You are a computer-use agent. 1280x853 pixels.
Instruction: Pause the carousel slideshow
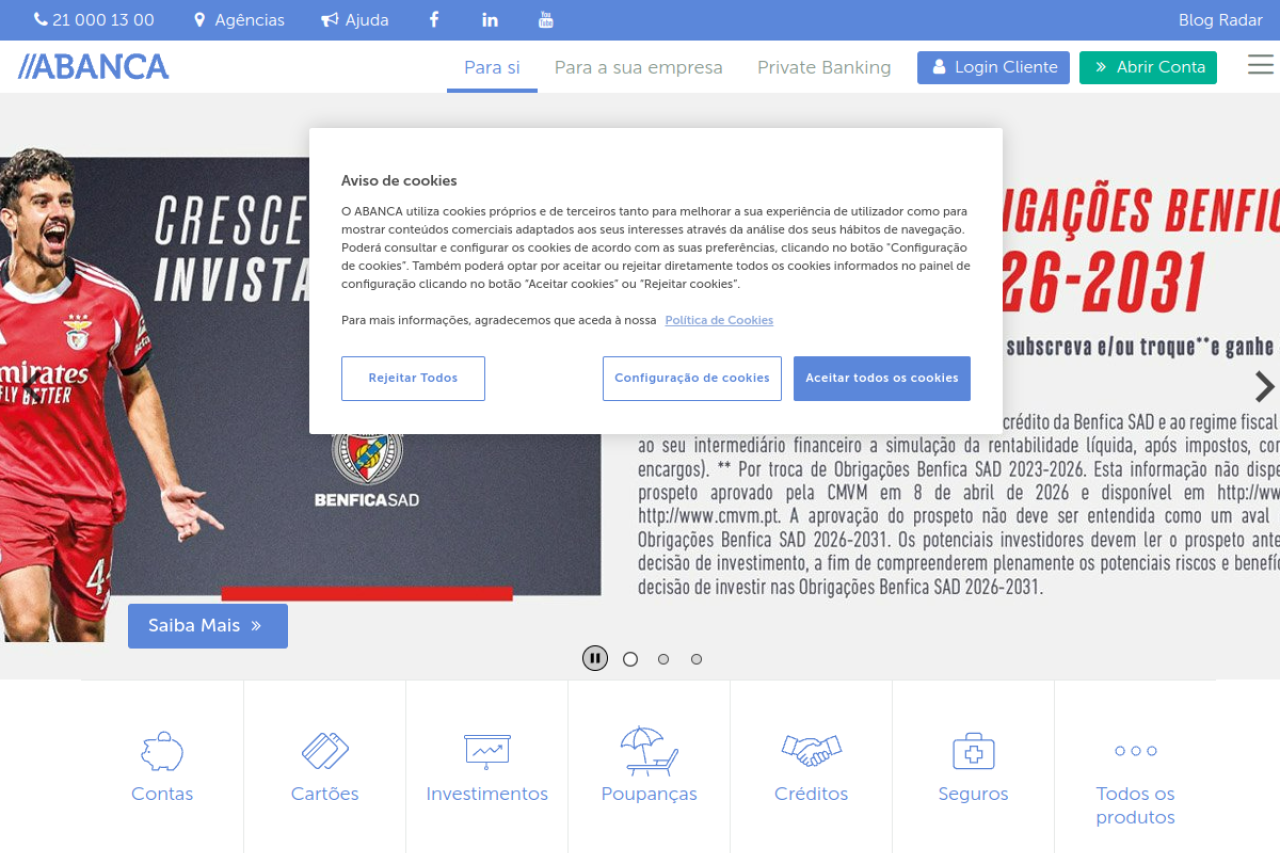pyautogui.click(x=595, y=658)
